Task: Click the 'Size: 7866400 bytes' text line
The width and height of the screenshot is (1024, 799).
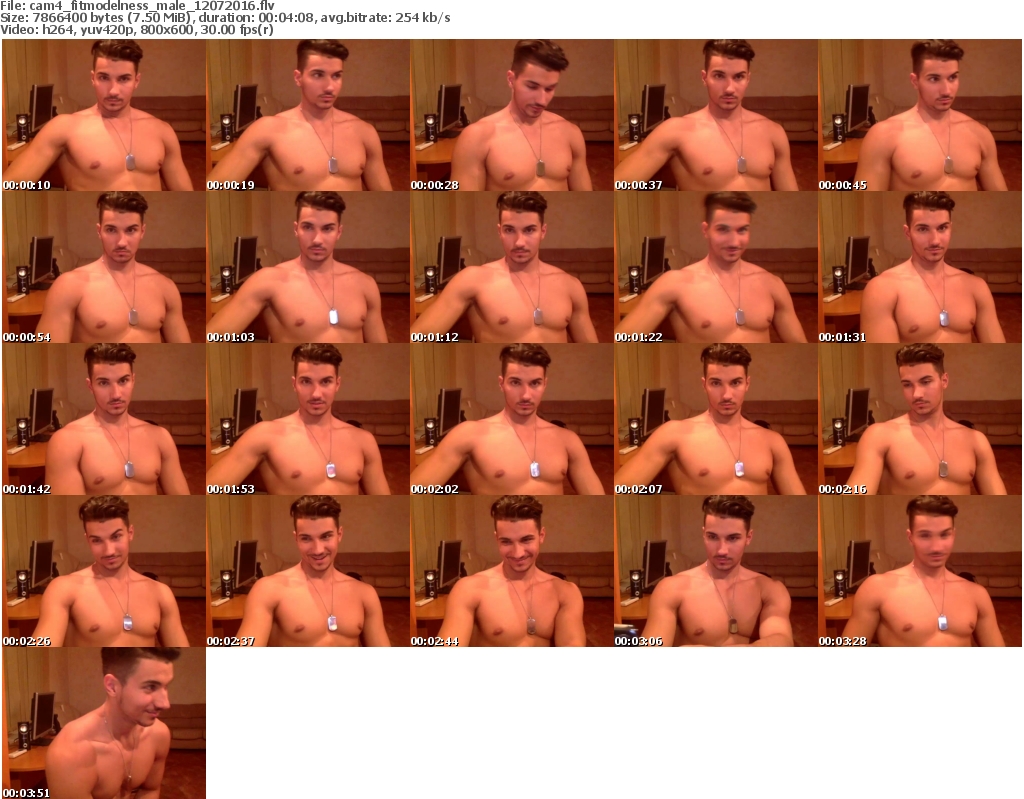Action: tap(225, 18)
